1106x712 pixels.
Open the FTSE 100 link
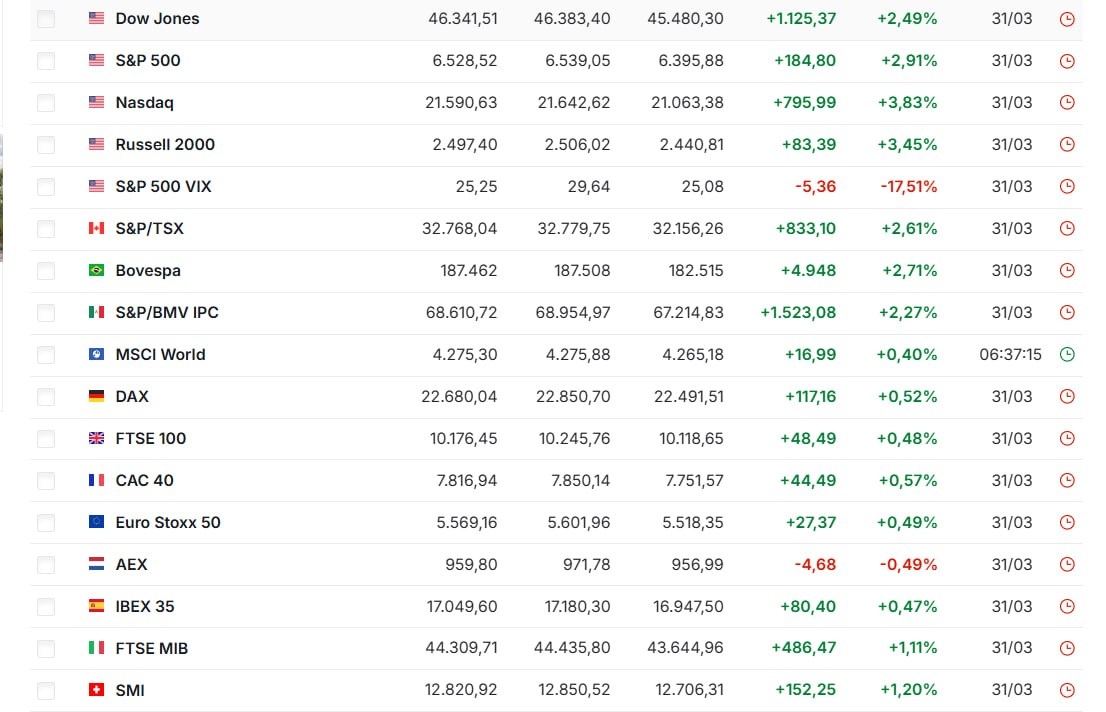tap(151, 438)
